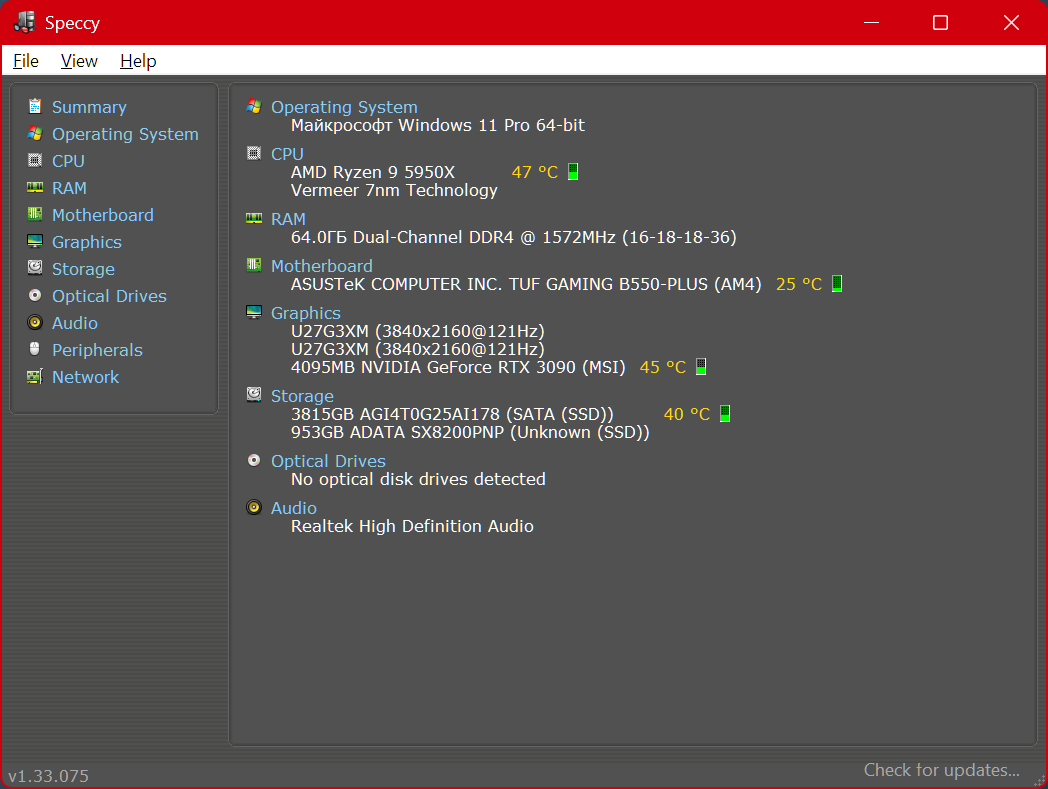Show Storage details from sidebar
This screenshot has width=1048, height=789.
(x=84, y=269)
